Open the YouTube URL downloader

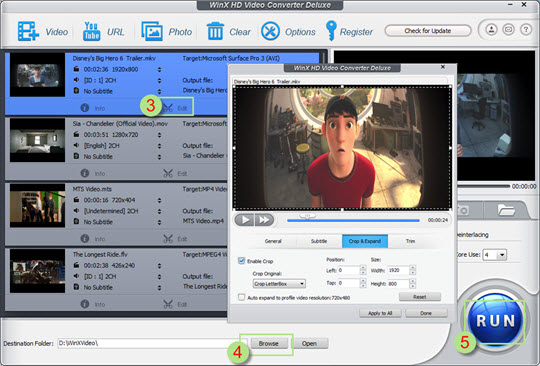click(91, 31)
